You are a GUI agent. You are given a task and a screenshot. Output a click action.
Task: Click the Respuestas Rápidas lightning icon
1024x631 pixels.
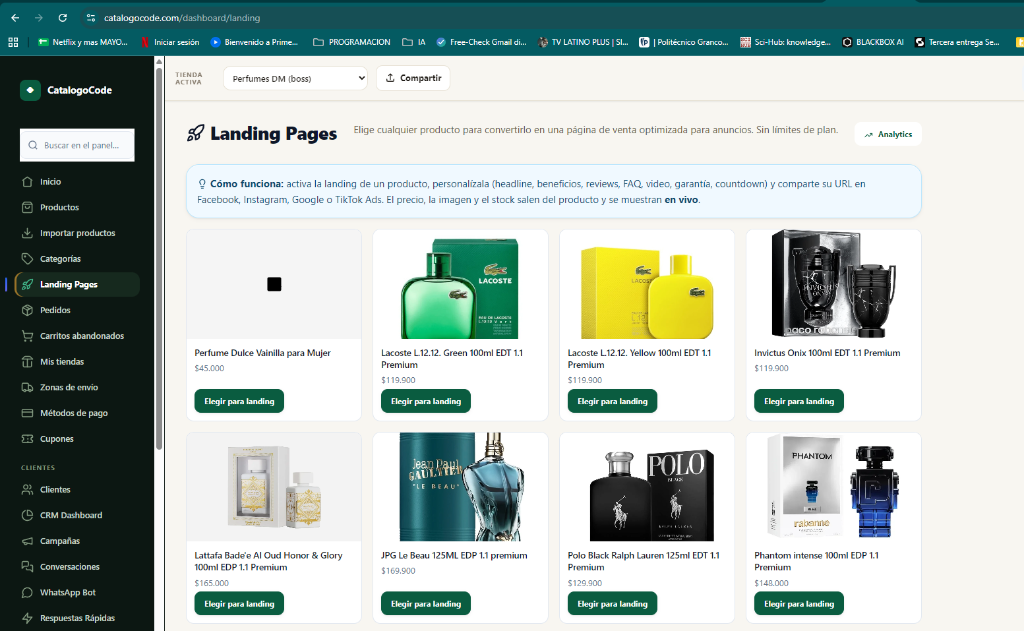pos(27,618)
